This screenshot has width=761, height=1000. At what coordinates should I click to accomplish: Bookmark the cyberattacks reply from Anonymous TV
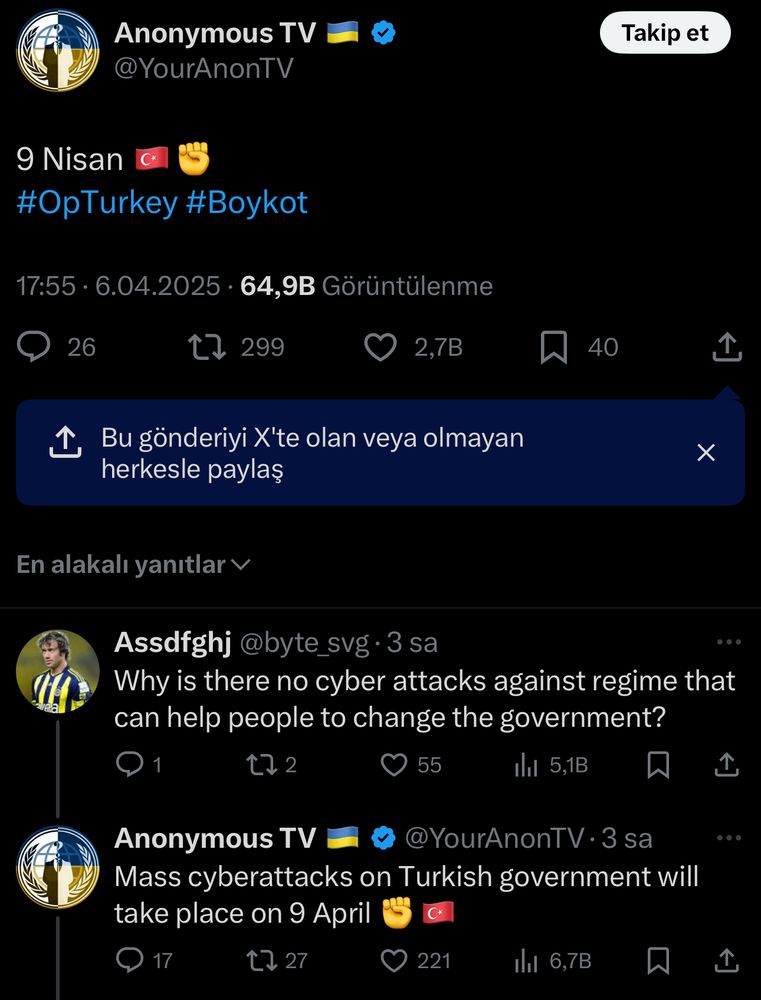(658, 961)
